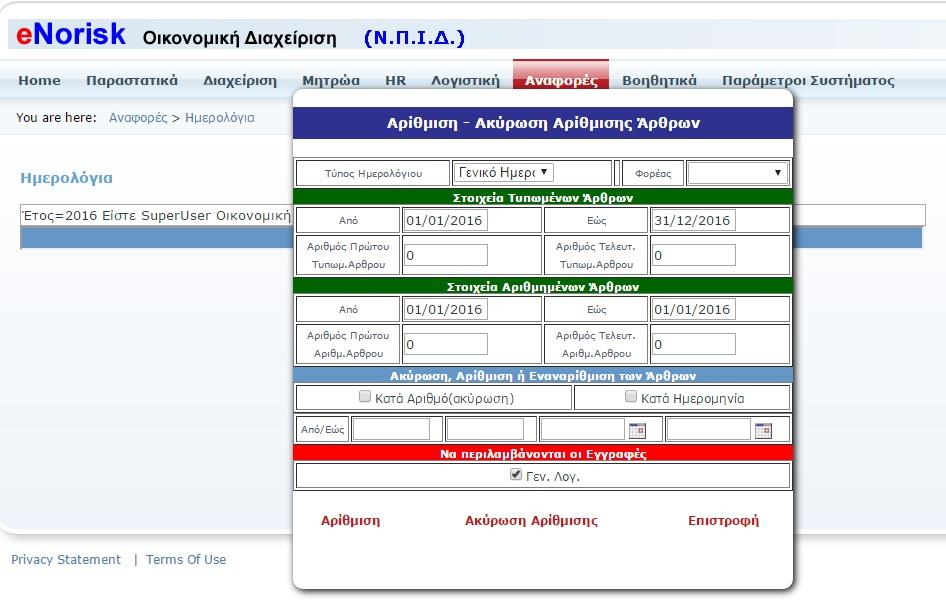Open the Βοηθητικά menu
946x615 pixels.
point(659,80)
